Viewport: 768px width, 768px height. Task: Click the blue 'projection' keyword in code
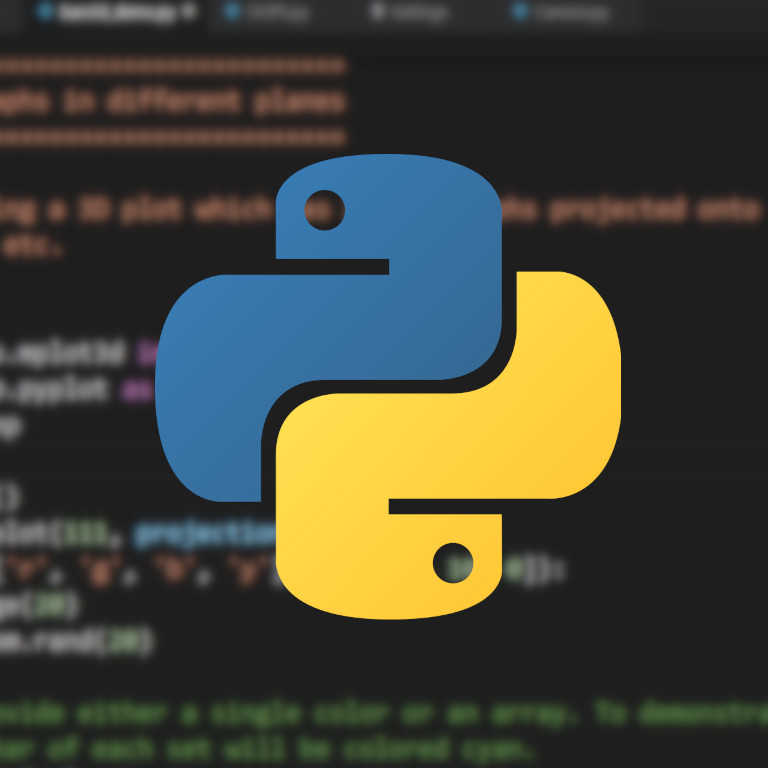point(204,534)
